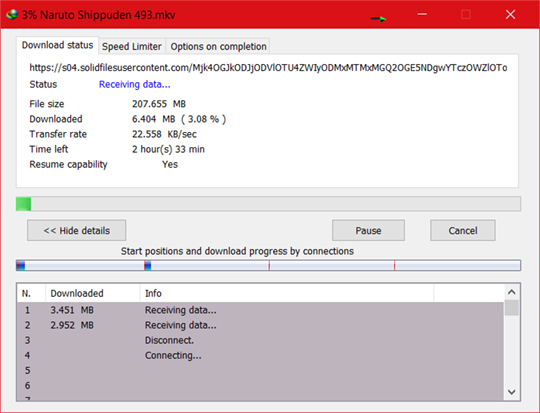Click the 207.655 MB file size value
Viewport: 540px width, 413px height.
(x=159, y=104)
